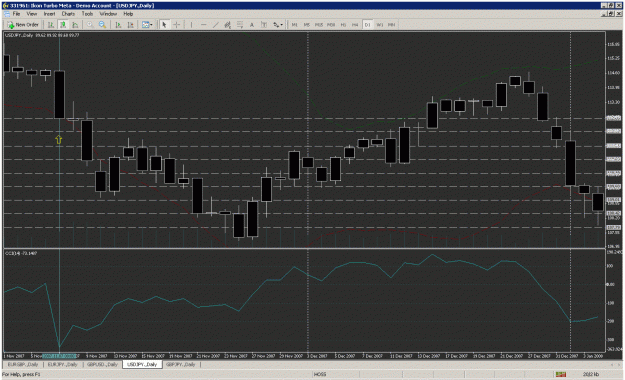This screenshot has height=380, width=625.
Task: Toggle chart auto scroll
Action: (118, 25)
